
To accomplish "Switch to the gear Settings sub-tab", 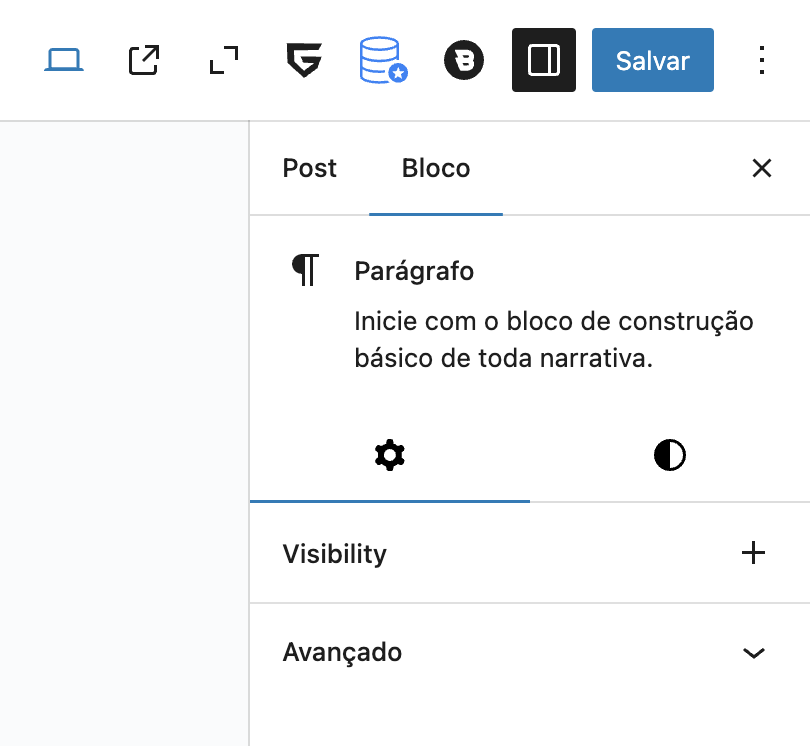I will point(390,456).
